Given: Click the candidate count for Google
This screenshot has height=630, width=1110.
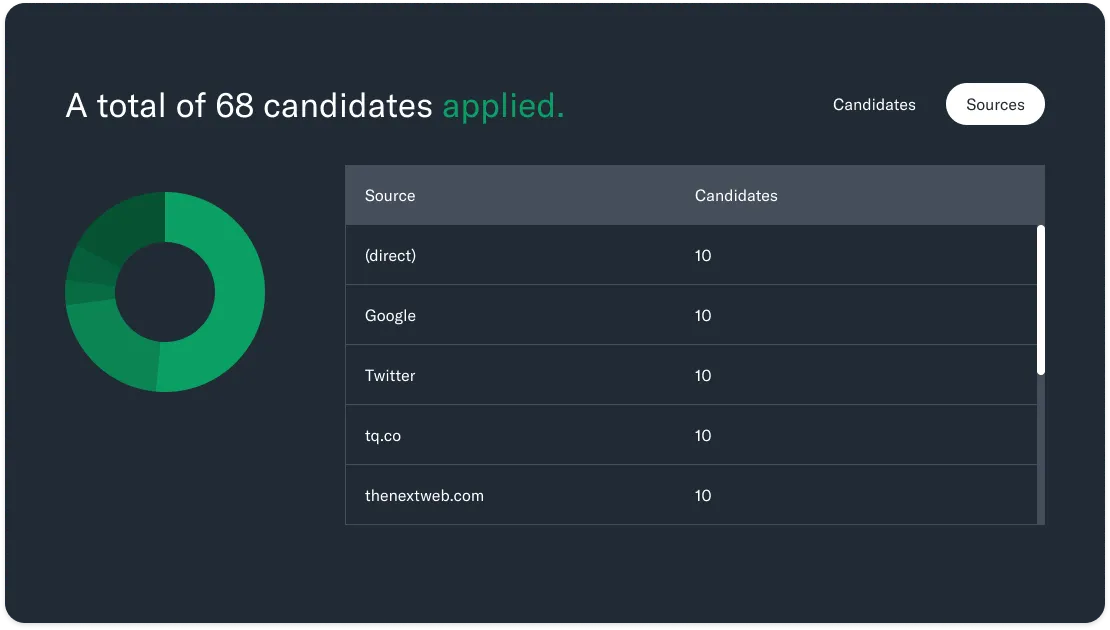Looking at the screenshot, I should 703,316.
